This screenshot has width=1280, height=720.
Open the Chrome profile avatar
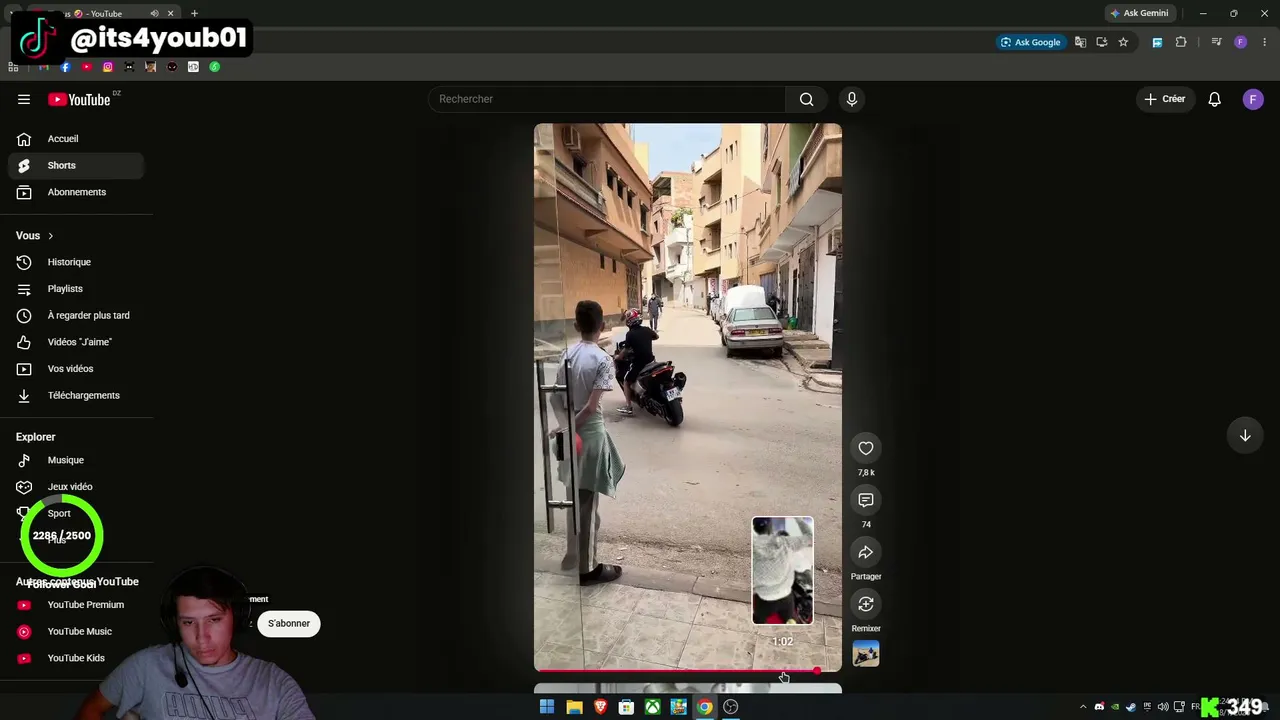[1241, 42]
